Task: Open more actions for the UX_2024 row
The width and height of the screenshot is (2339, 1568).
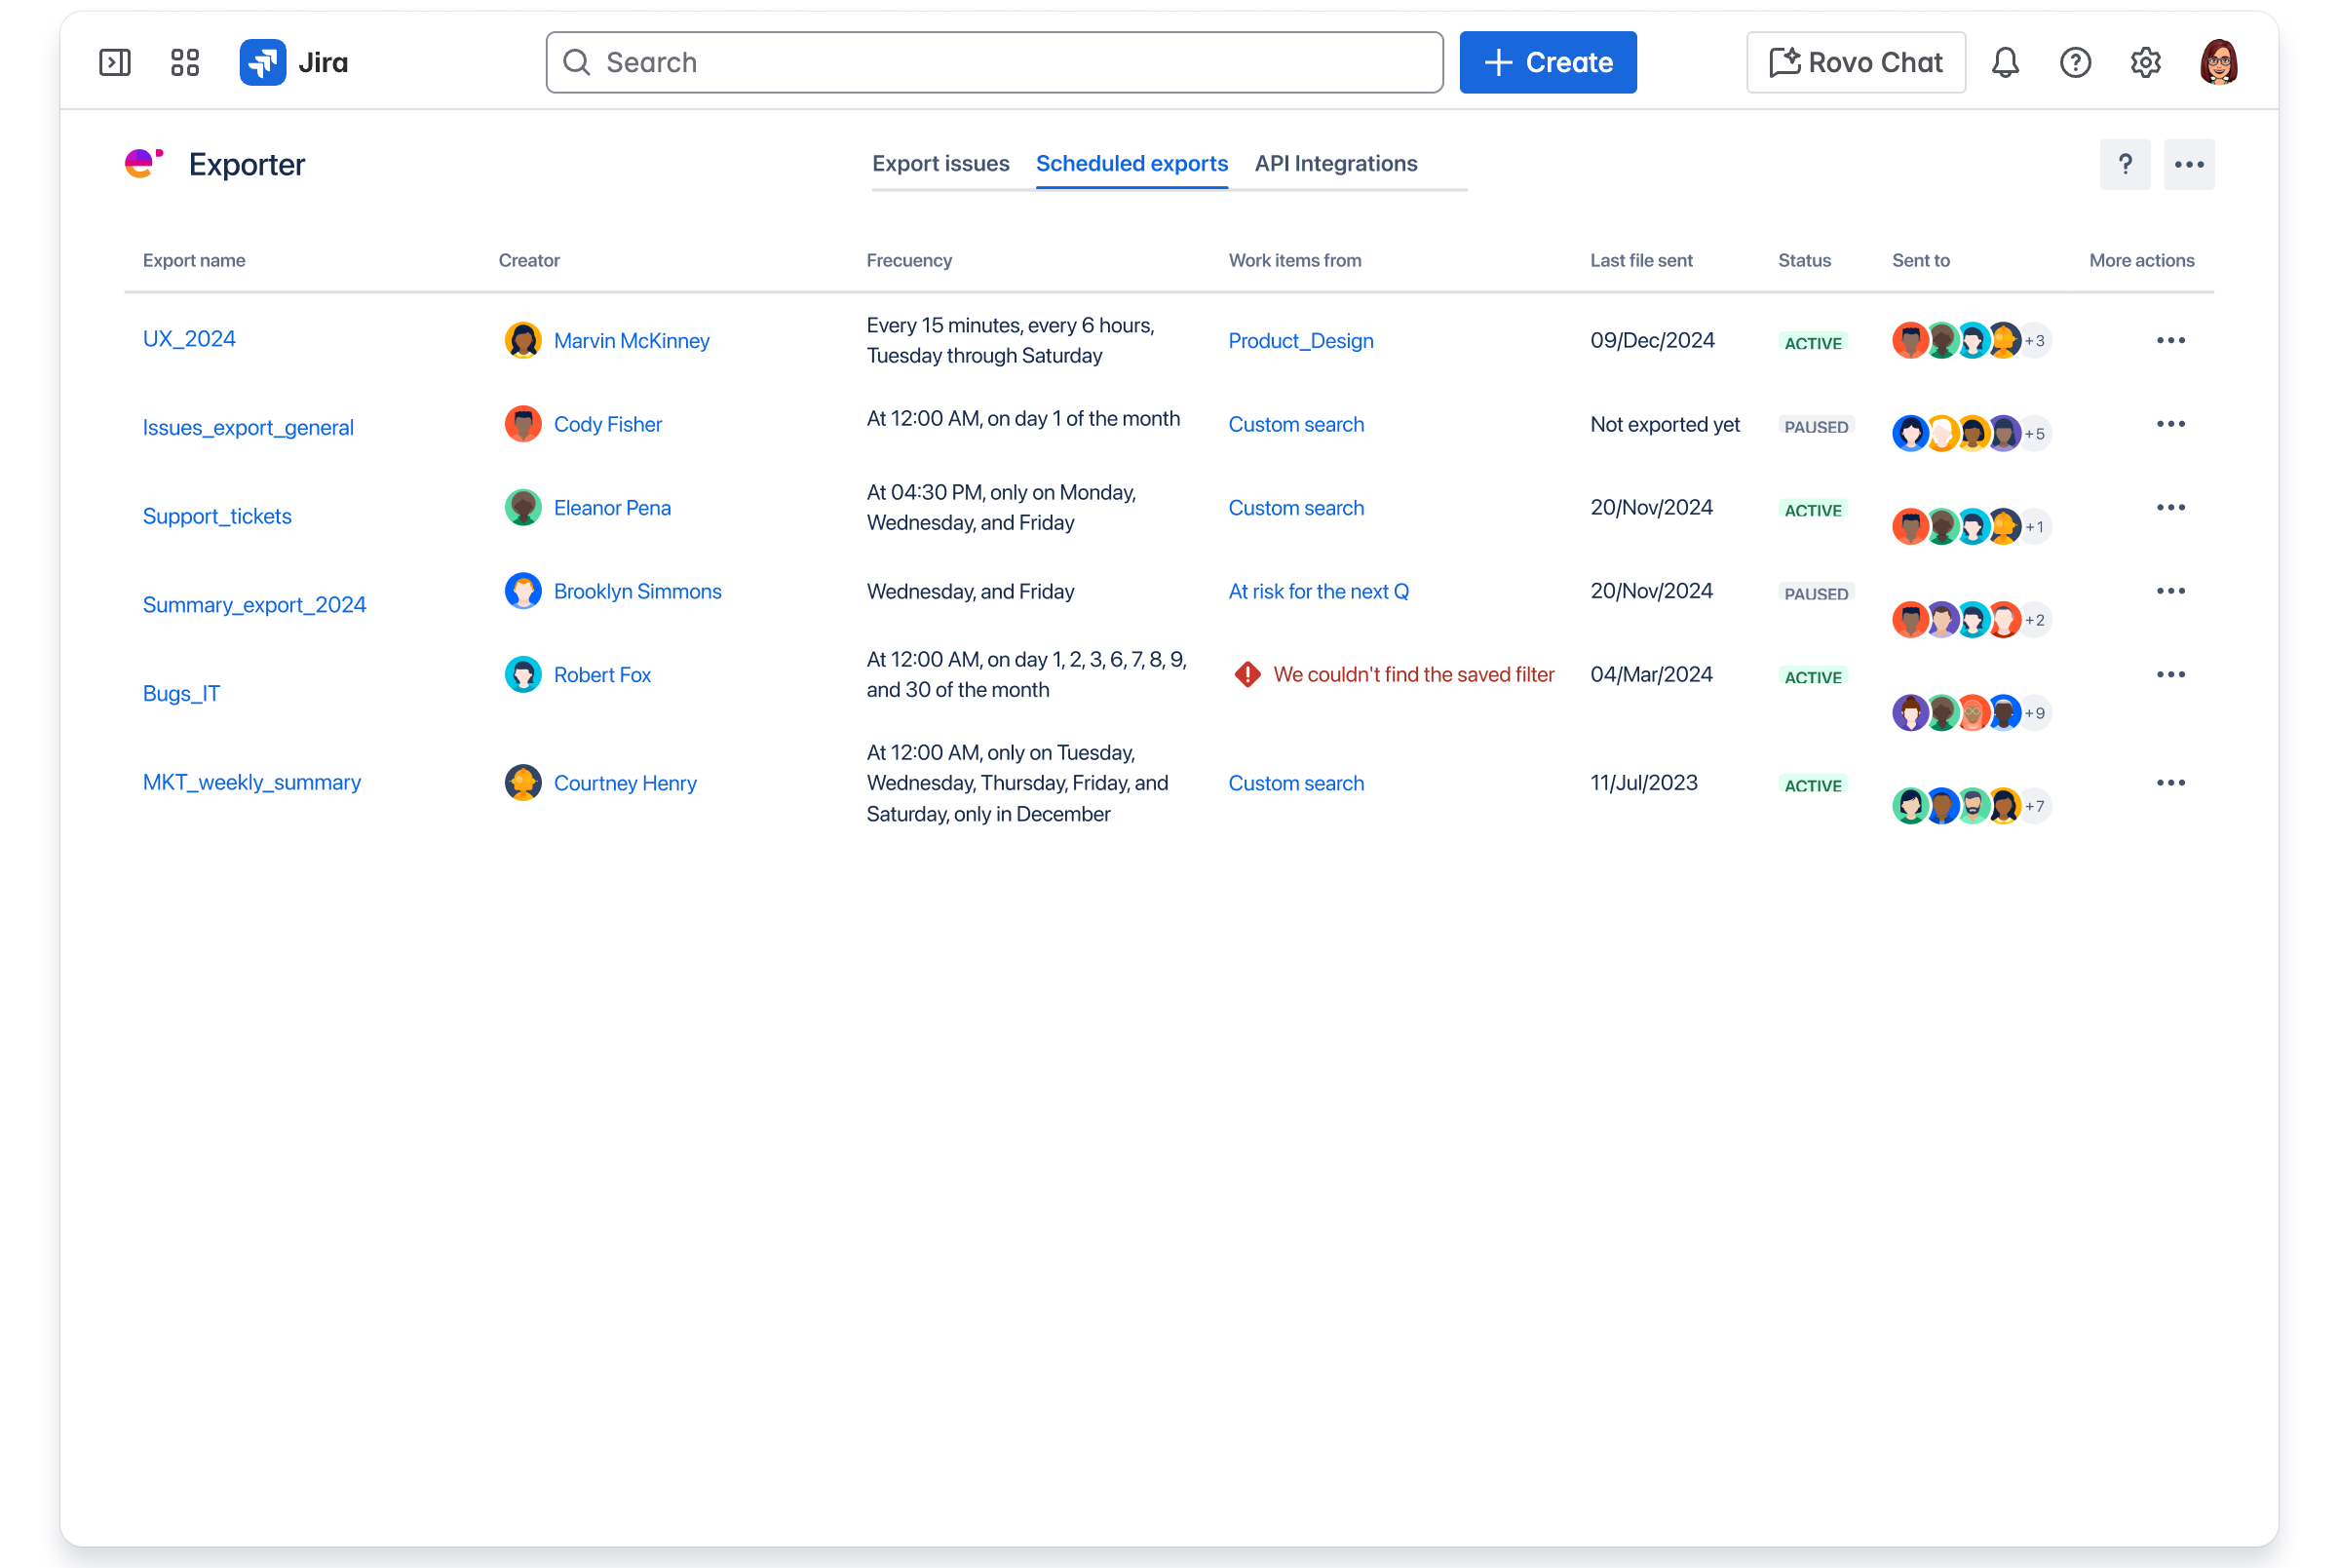Action: coord(2170,340)
